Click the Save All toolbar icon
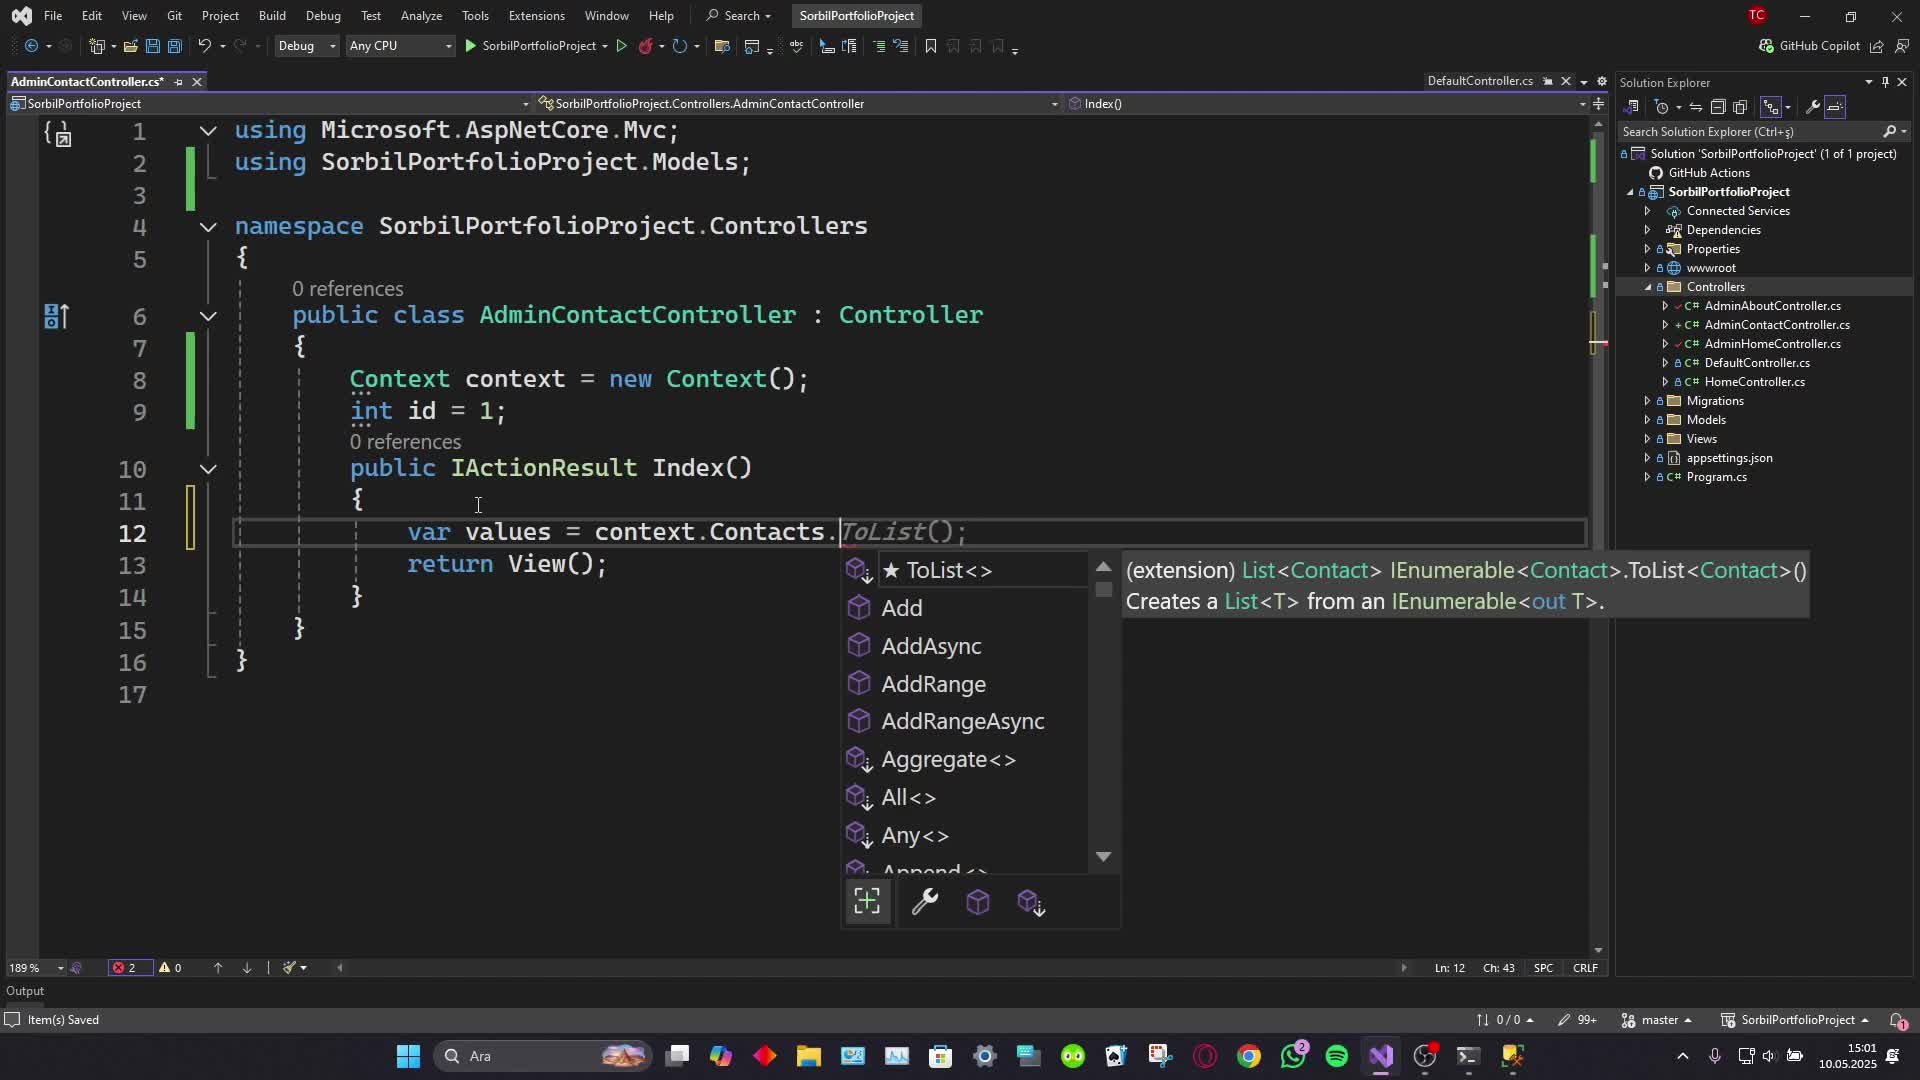 (x=174, y=46)
